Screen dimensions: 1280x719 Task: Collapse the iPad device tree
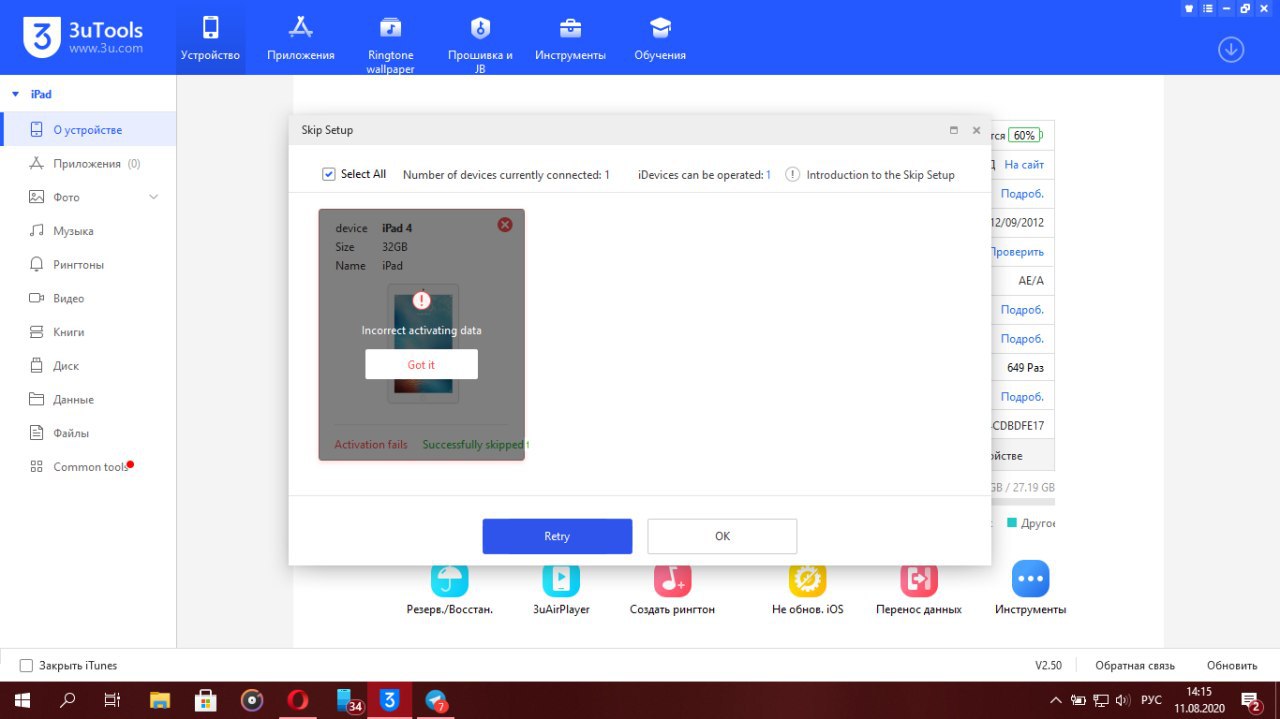coord(15,94)
